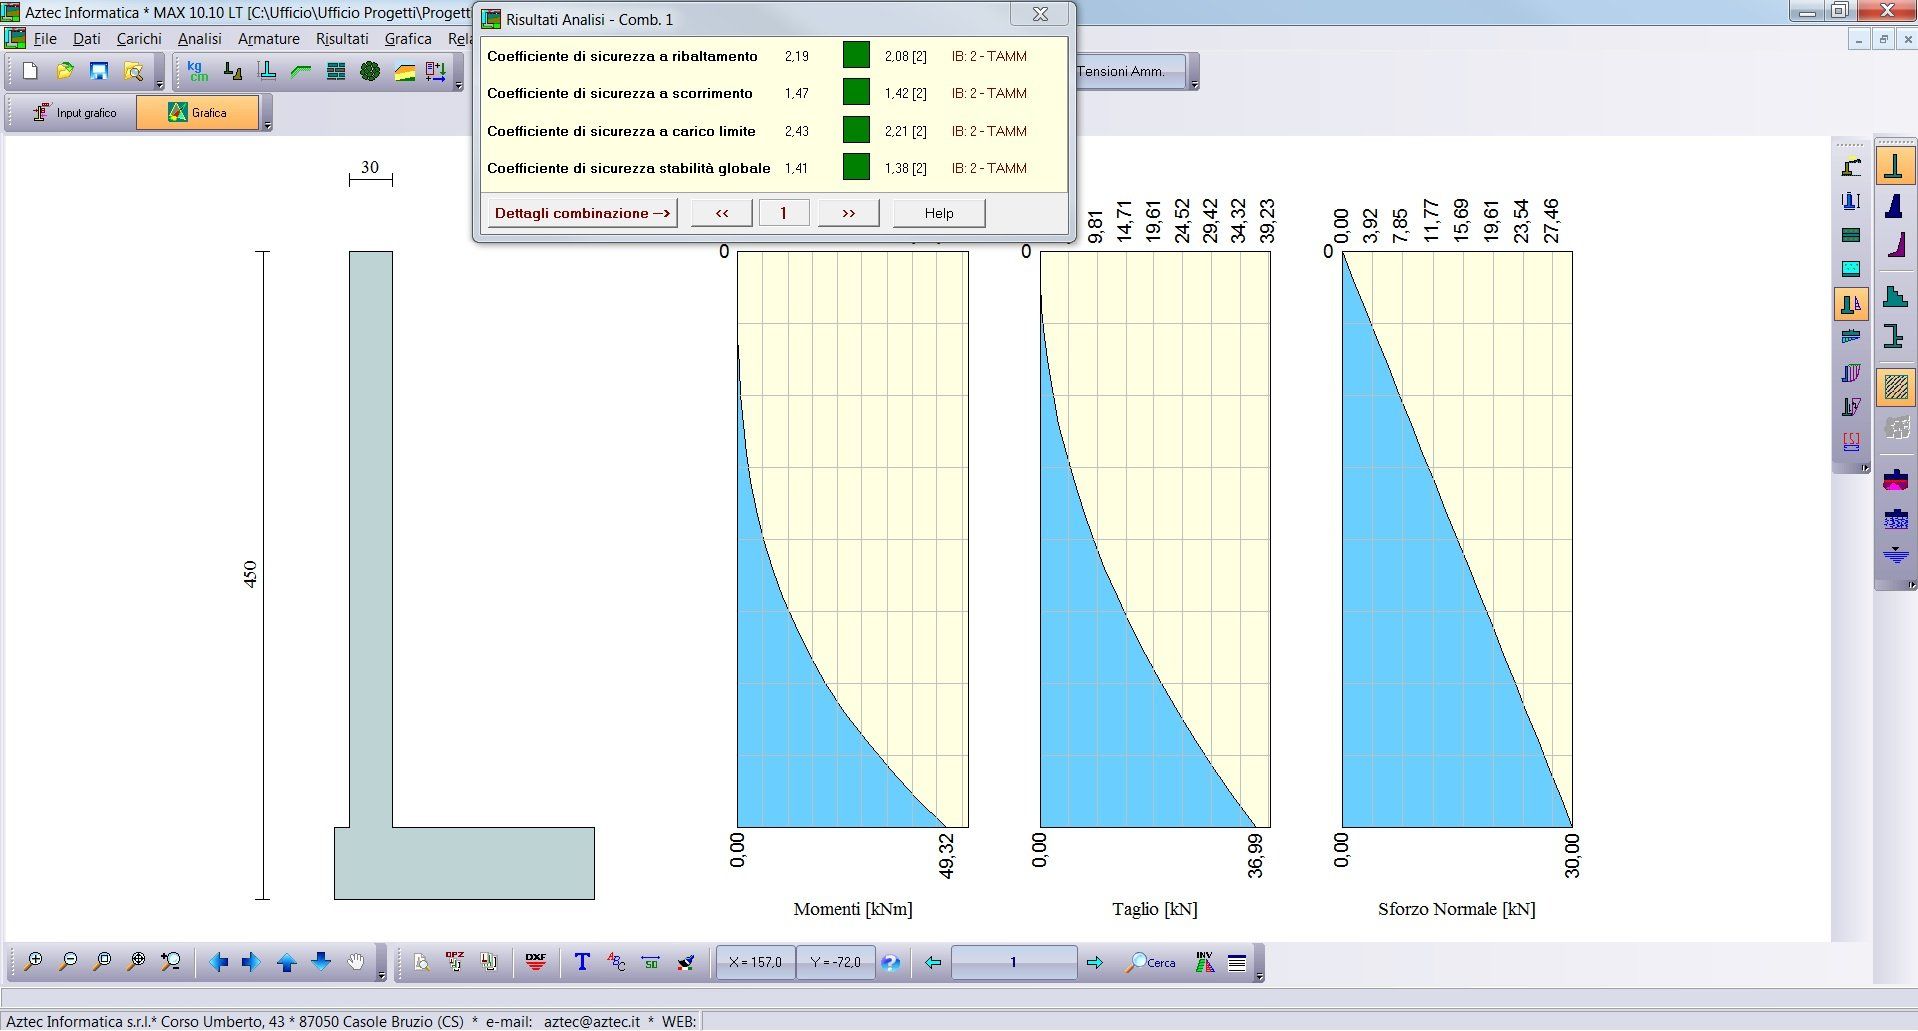Click the Save floppy disk icon

coord(98,71)
